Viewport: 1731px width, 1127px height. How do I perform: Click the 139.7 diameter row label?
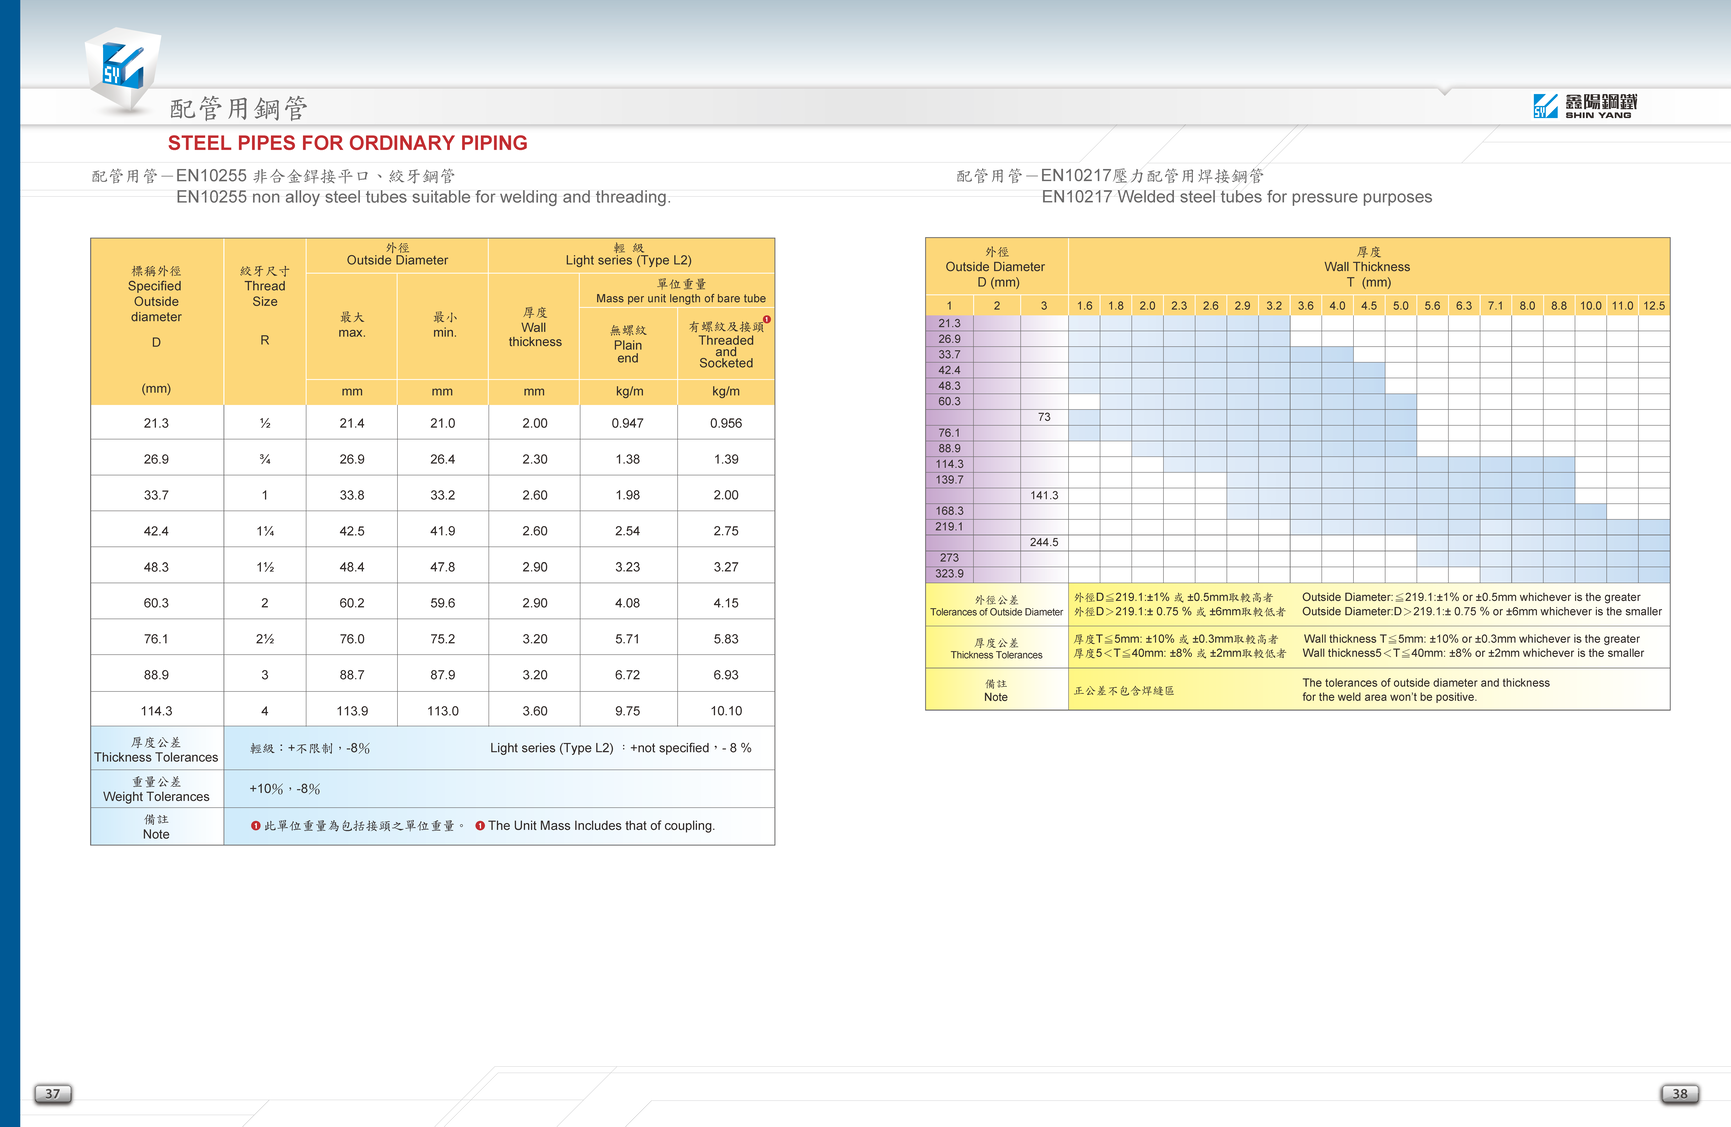point(950,480)
